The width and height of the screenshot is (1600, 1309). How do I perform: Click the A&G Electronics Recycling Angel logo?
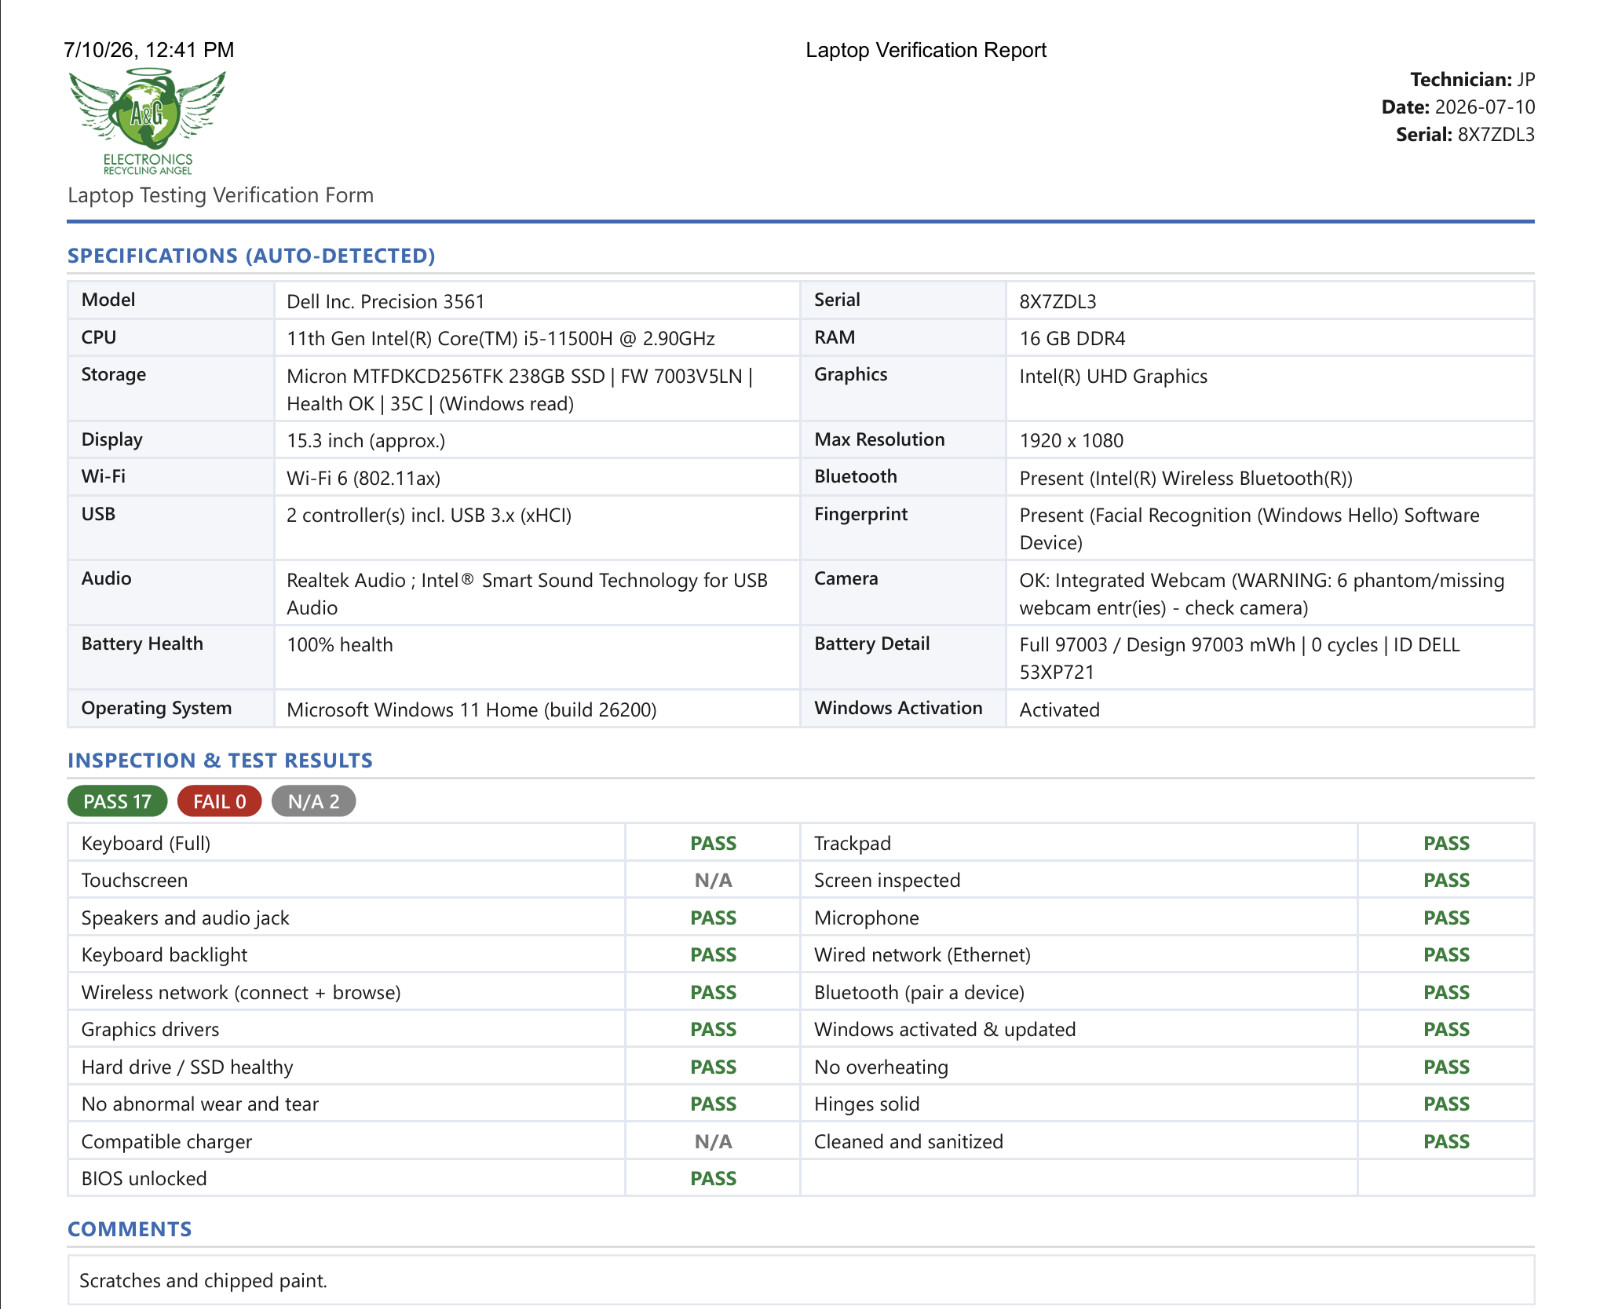(147, 122)
